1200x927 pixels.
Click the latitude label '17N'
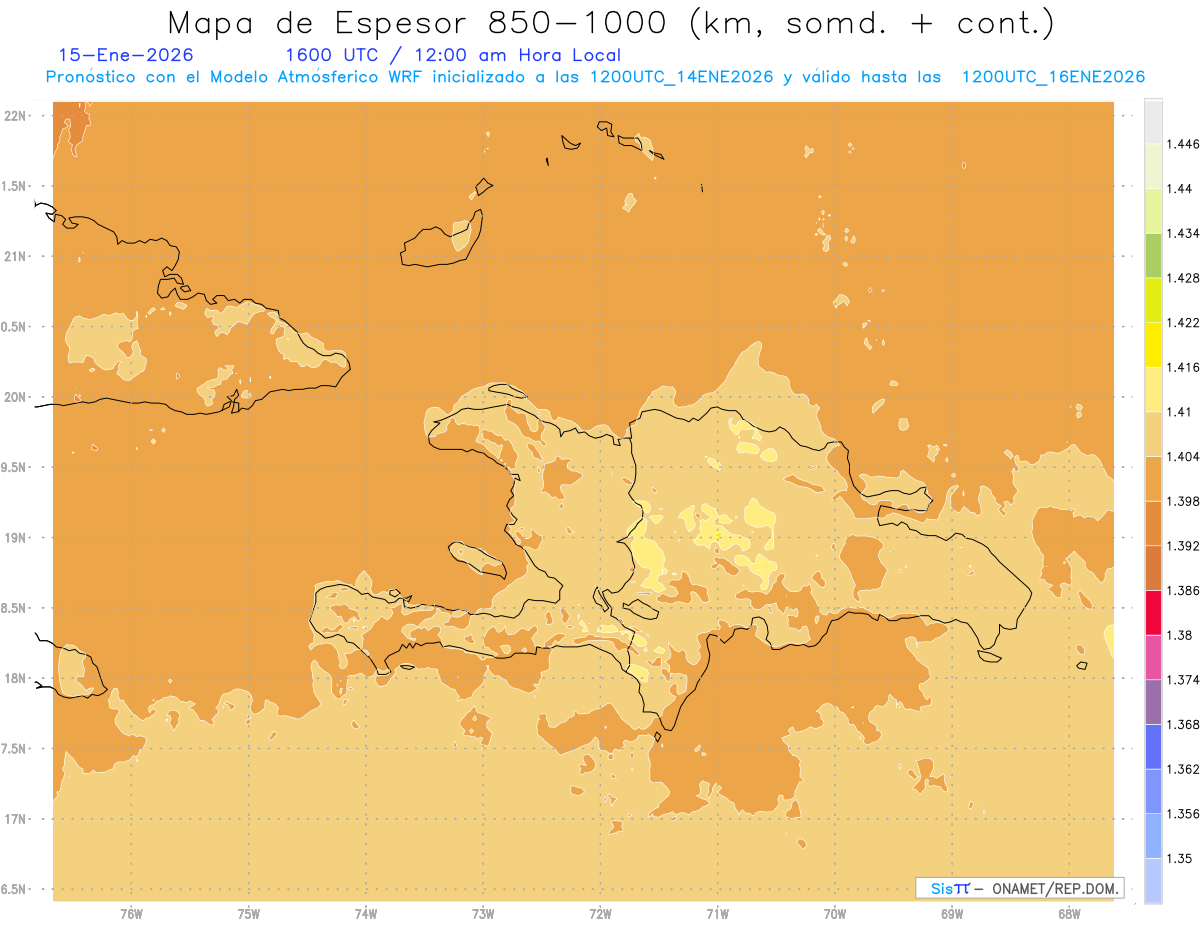point(16,819)
